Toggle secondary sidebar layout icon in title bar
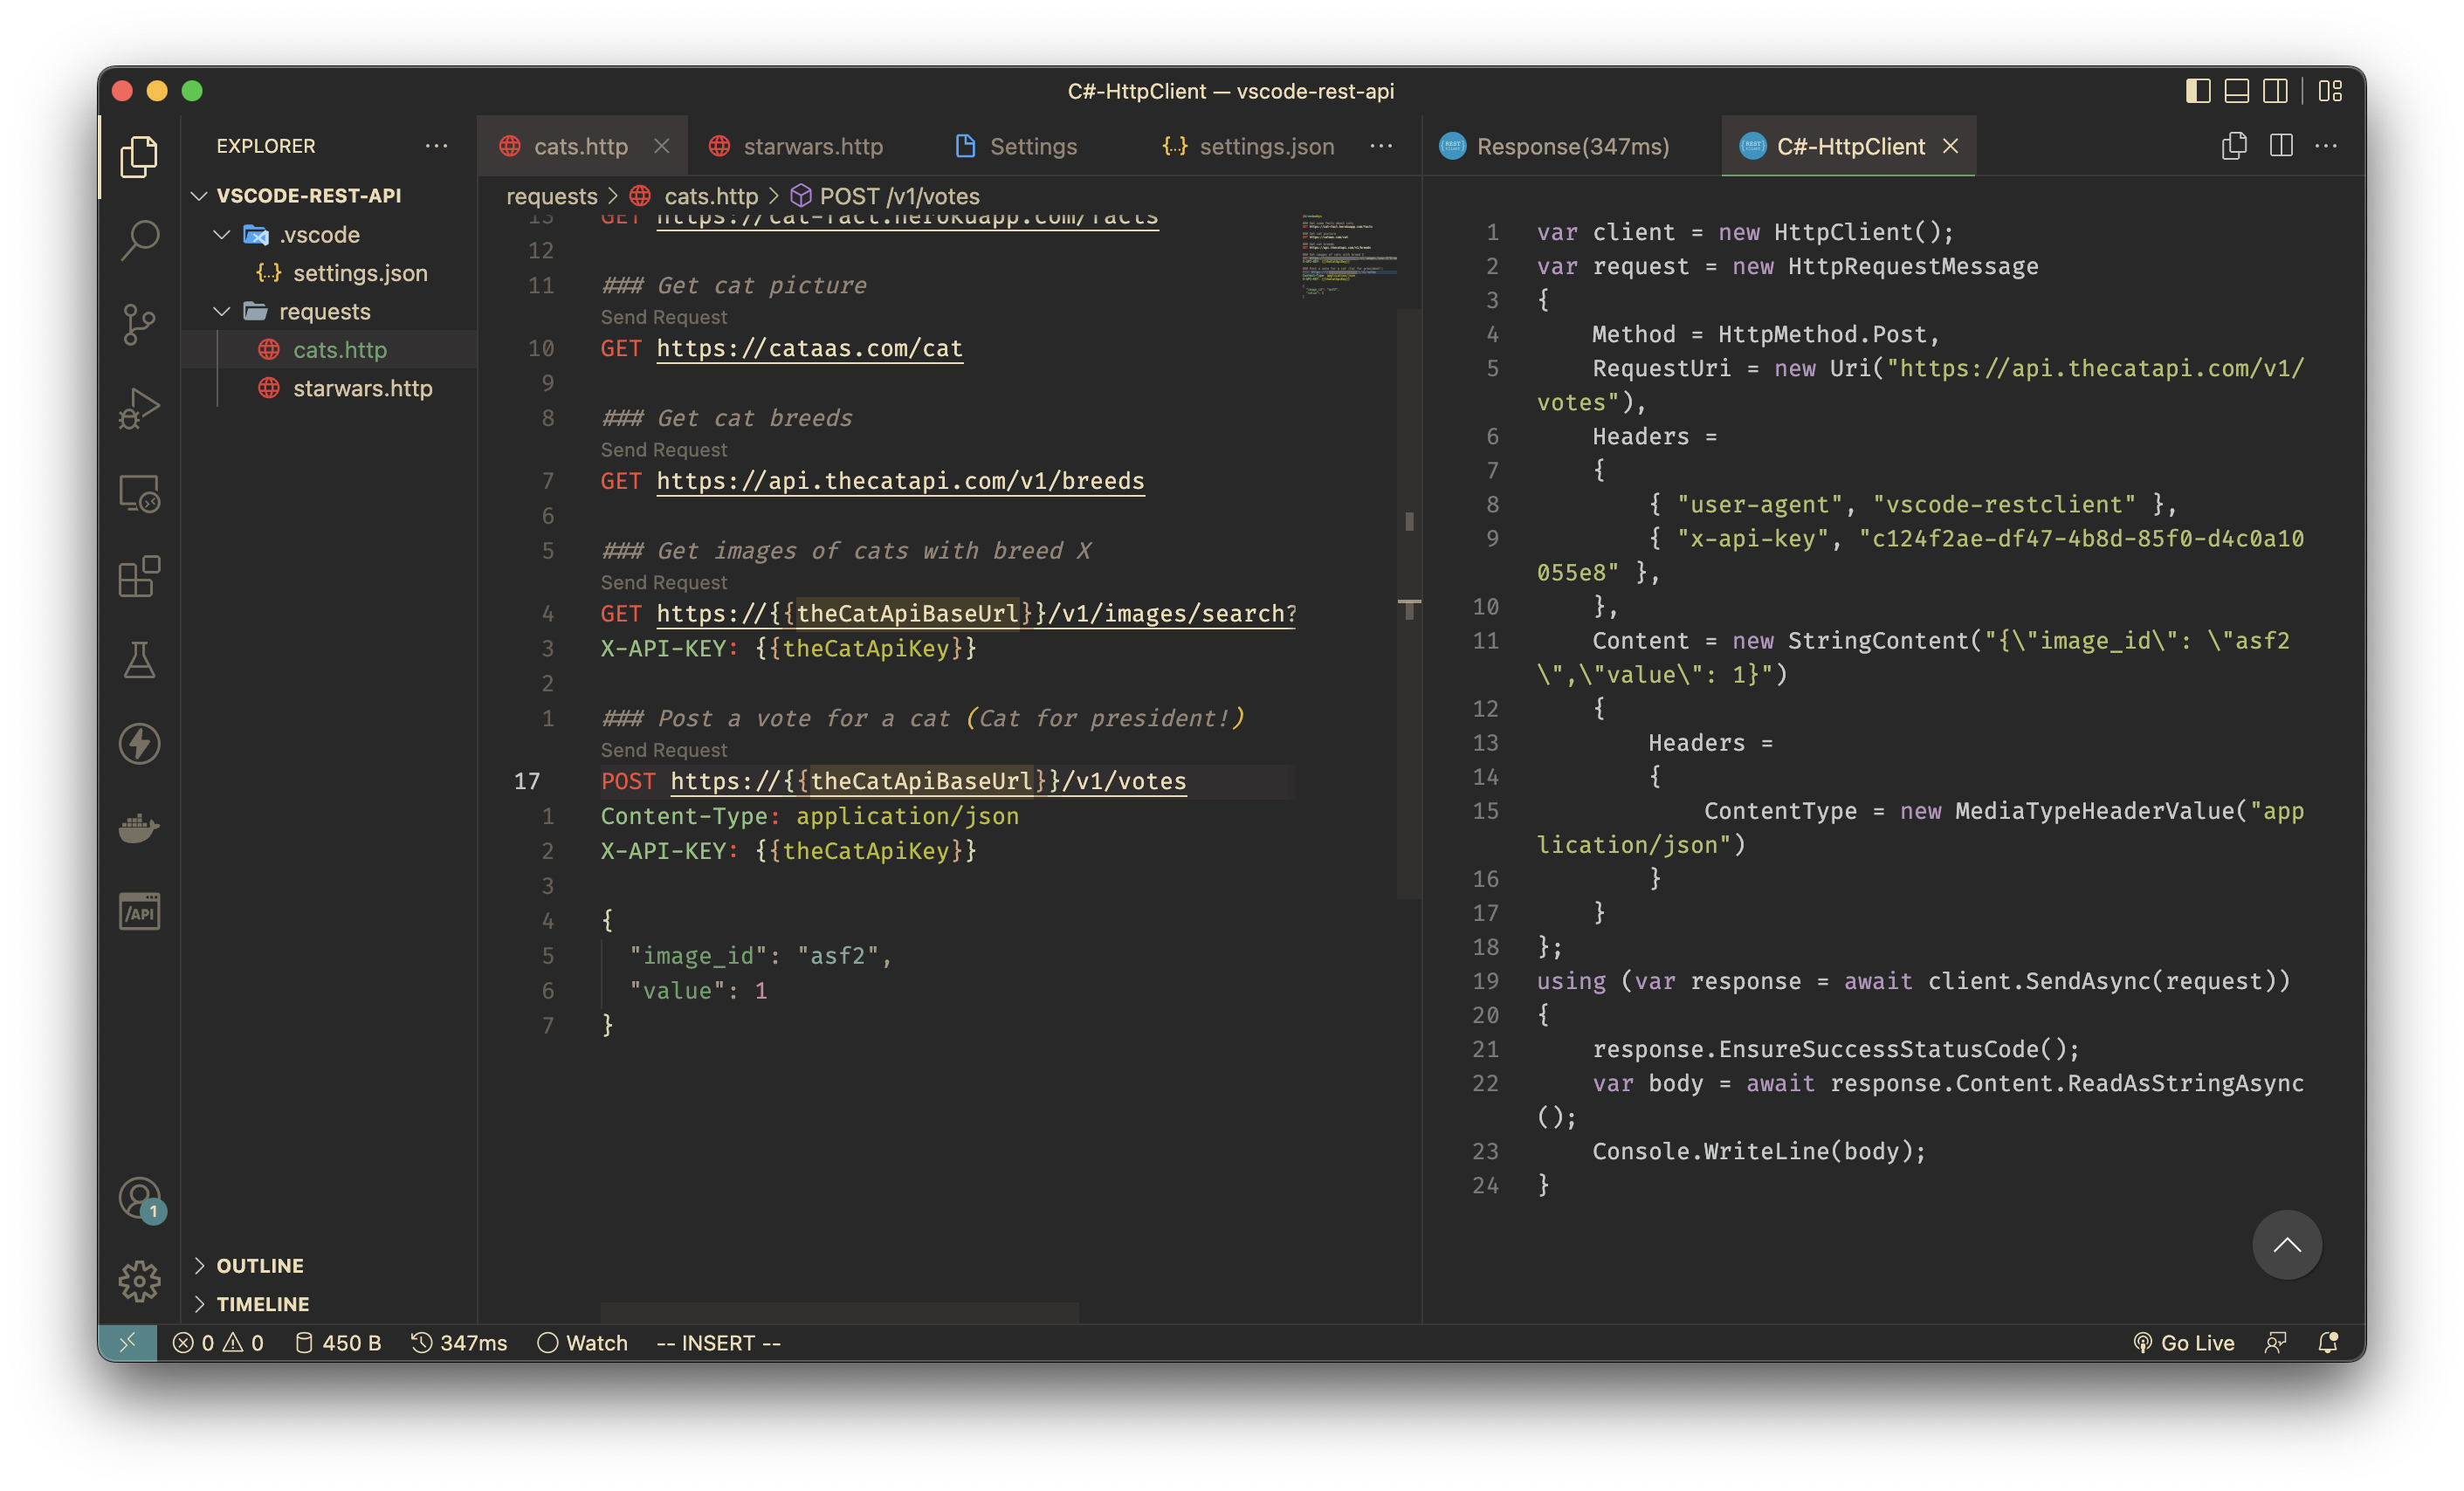The width and height of the screenshot is (2464, 1491). click(2275, 91)
